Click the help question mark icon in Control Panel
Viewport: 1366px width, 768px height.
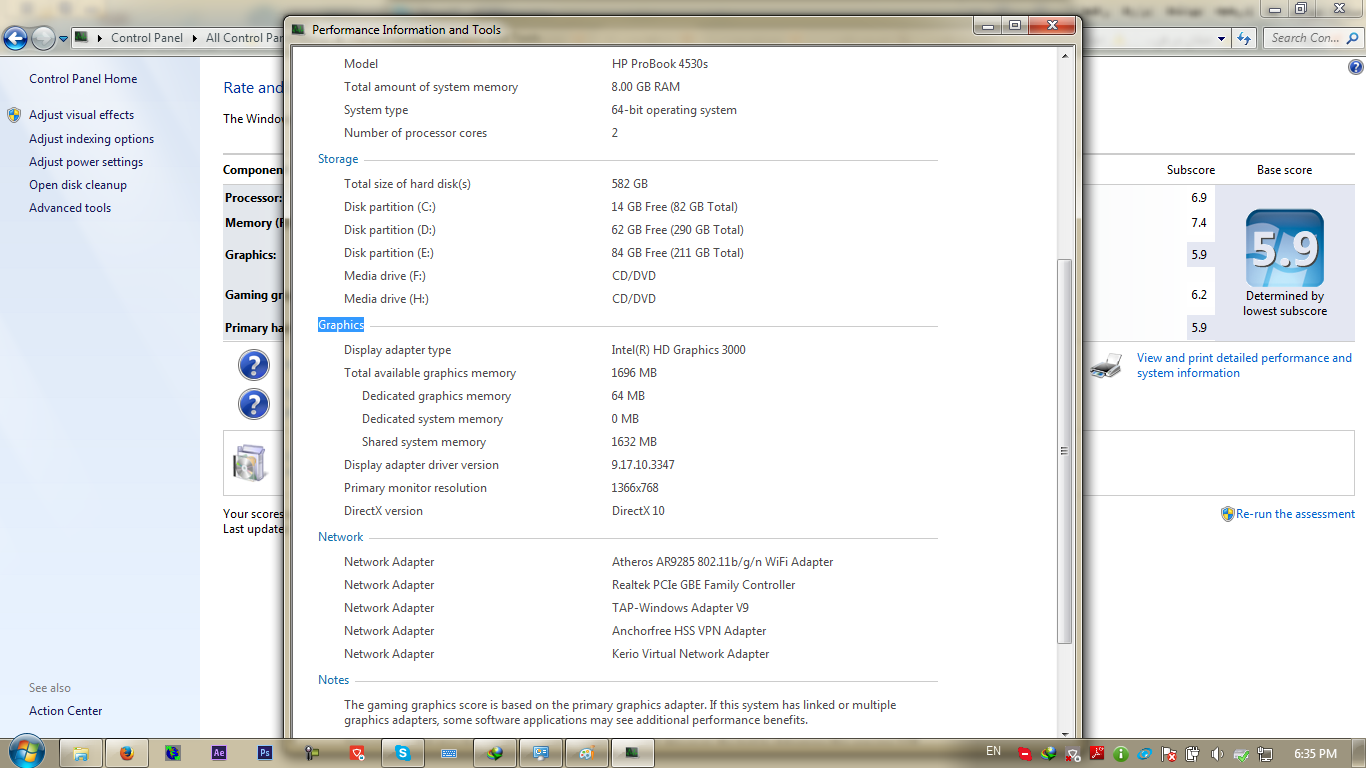pos(1355,67)
